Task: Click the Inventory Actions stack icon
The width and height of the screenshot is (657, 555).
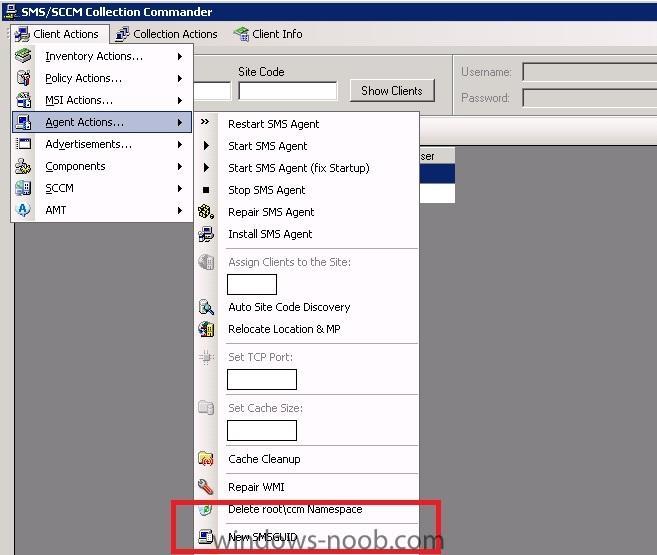Action: pos(23,56)
